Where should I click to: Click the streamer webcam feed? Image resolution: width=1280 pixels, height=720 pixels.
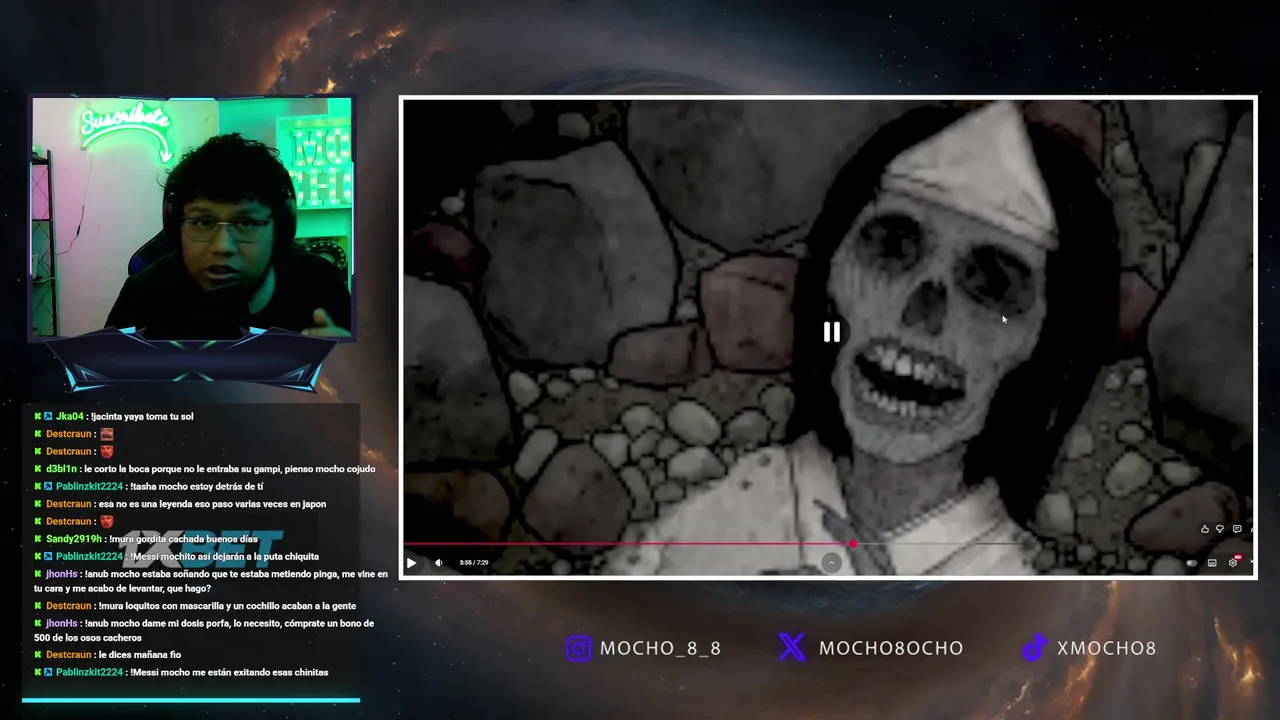point(192,217)
